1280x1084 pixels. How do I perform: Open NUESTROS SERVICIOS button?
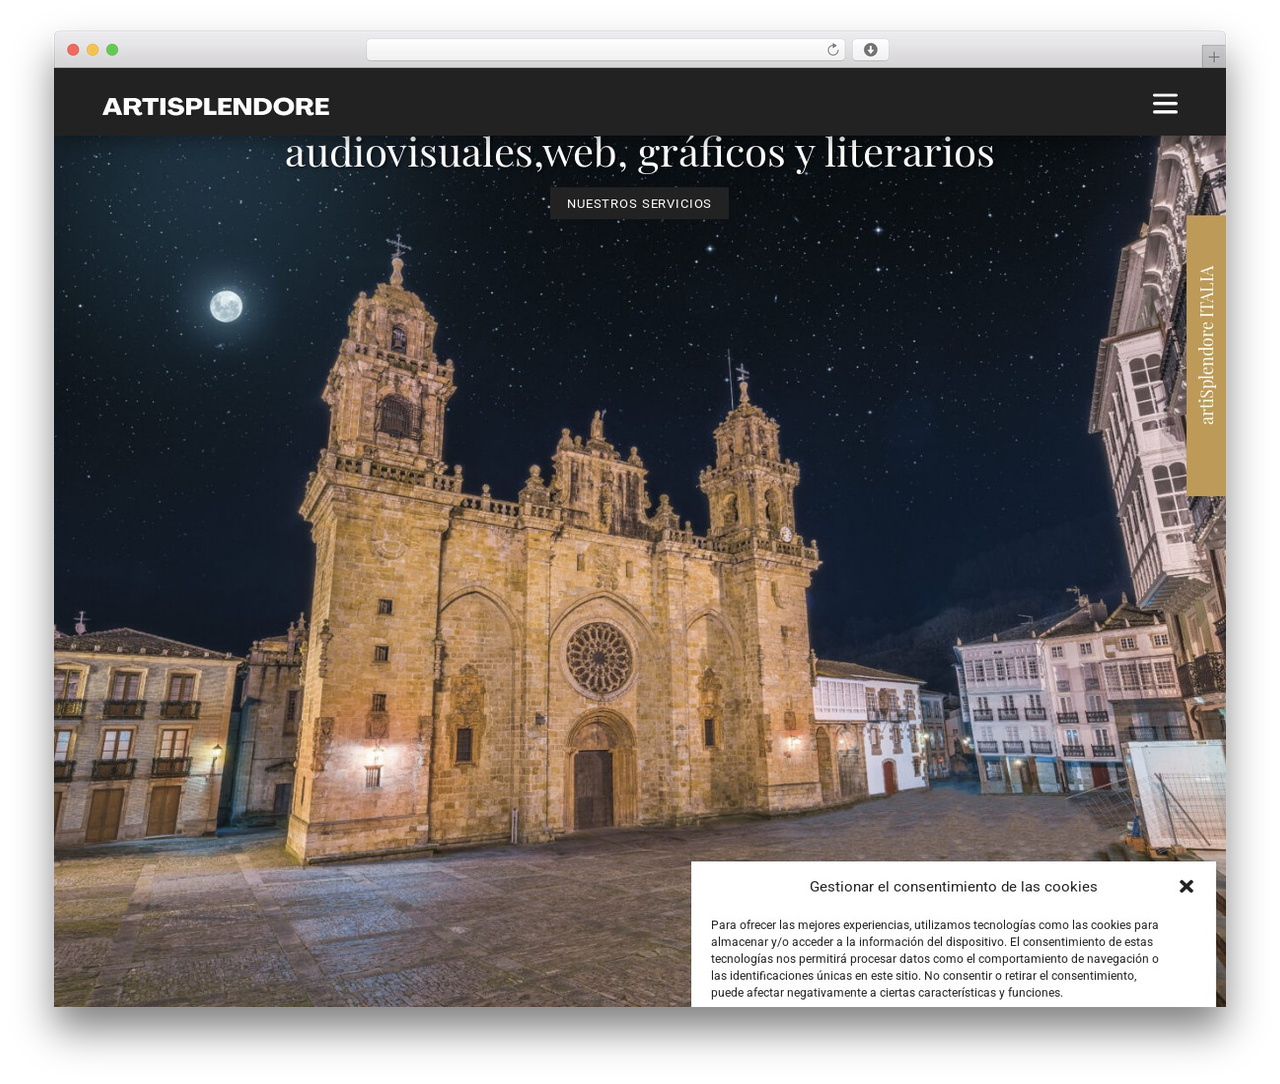pos(639,203)
